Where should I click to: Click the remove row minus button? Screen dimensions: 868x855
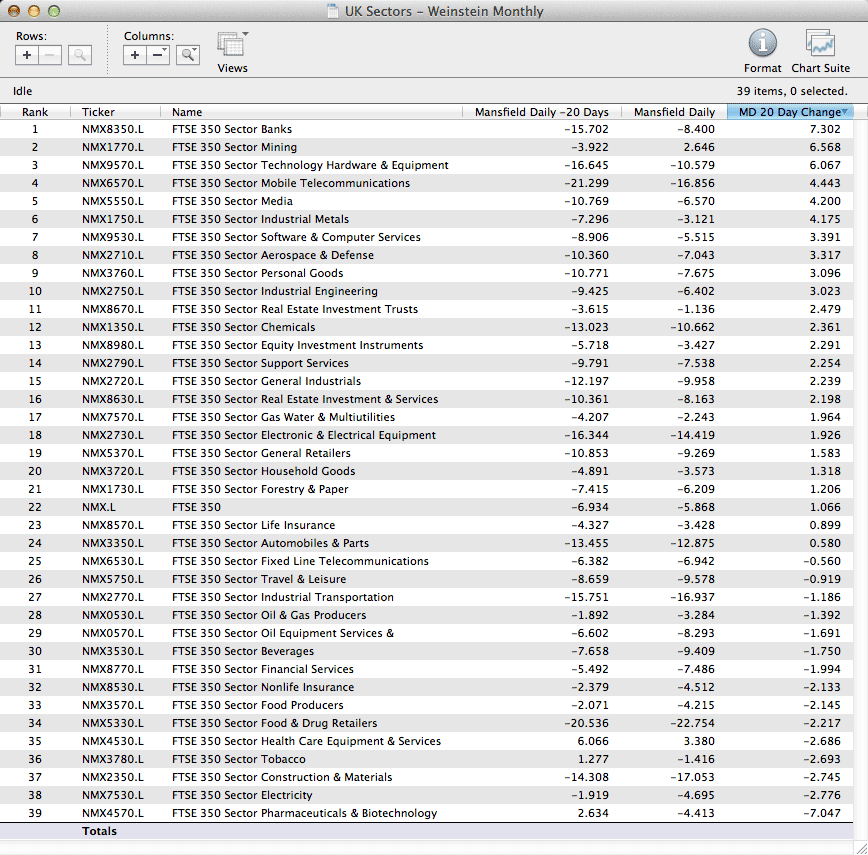pyautogui.click(x=50, y=56)
